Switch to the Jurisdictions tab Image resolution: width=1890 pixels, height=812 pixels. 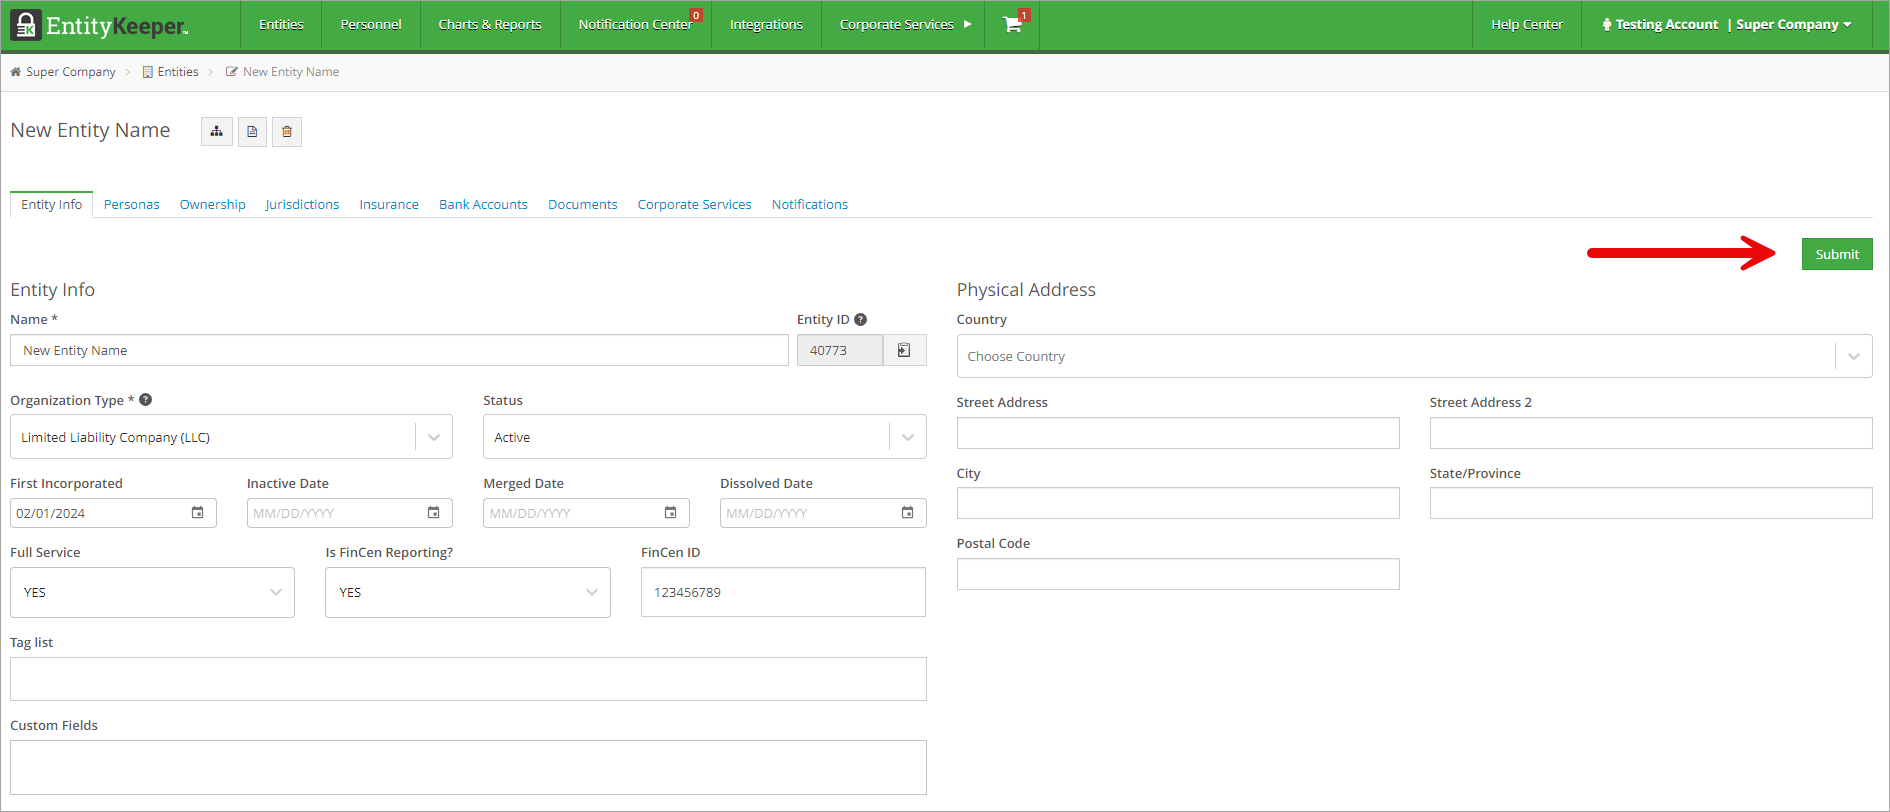[302, 204]
